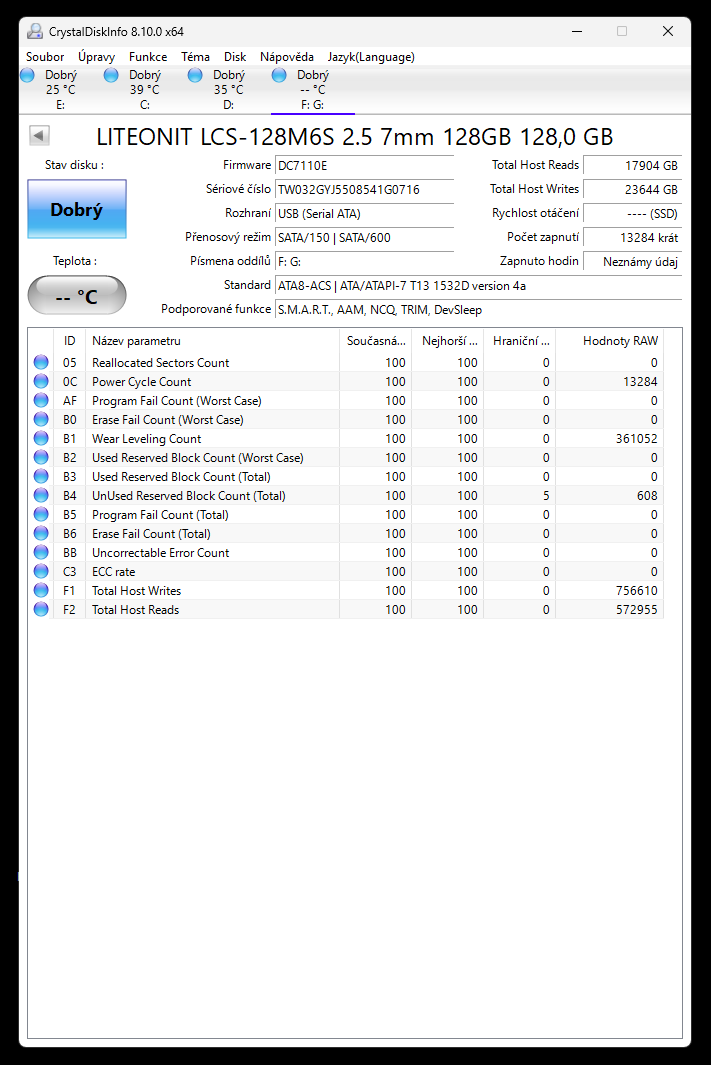Select the Wear Leveling Count row text
711x1065 pixels.
pyautogui.click(x=147, y=439)
